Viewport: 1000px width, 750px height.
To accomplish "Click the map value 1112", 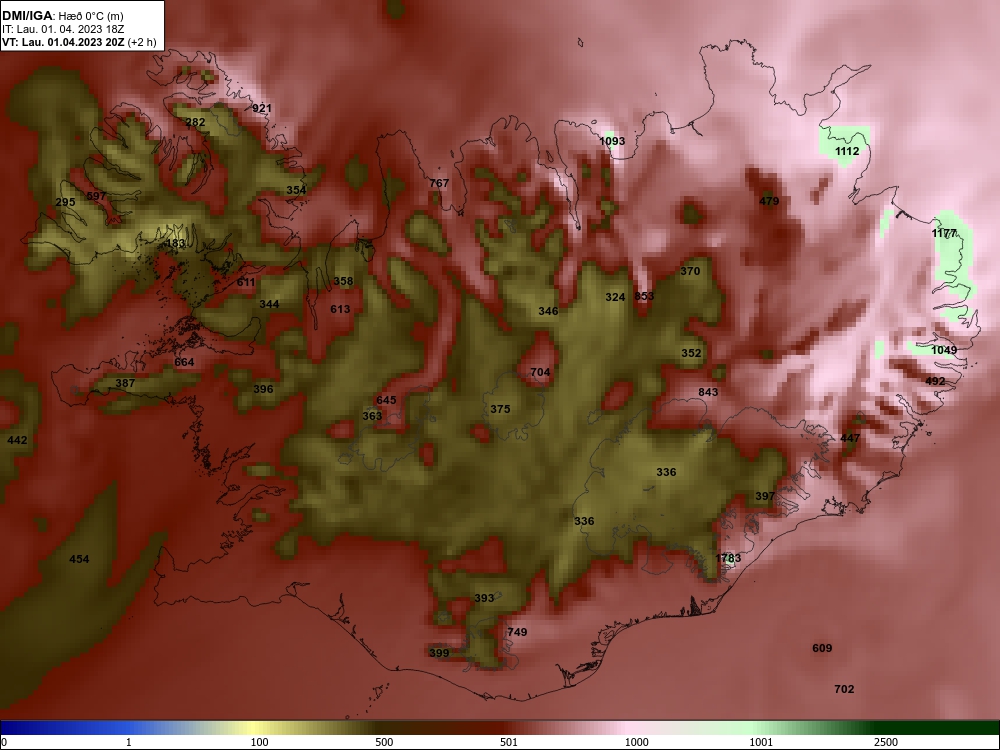I will [847, 151].
